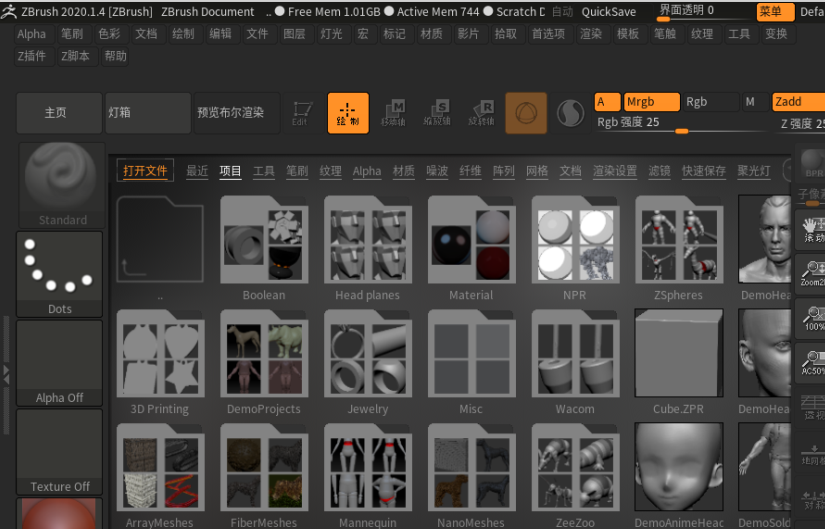Open the Dots stroke type picker
The width and height of the screenshot is (825, 529).
(60, 273)
